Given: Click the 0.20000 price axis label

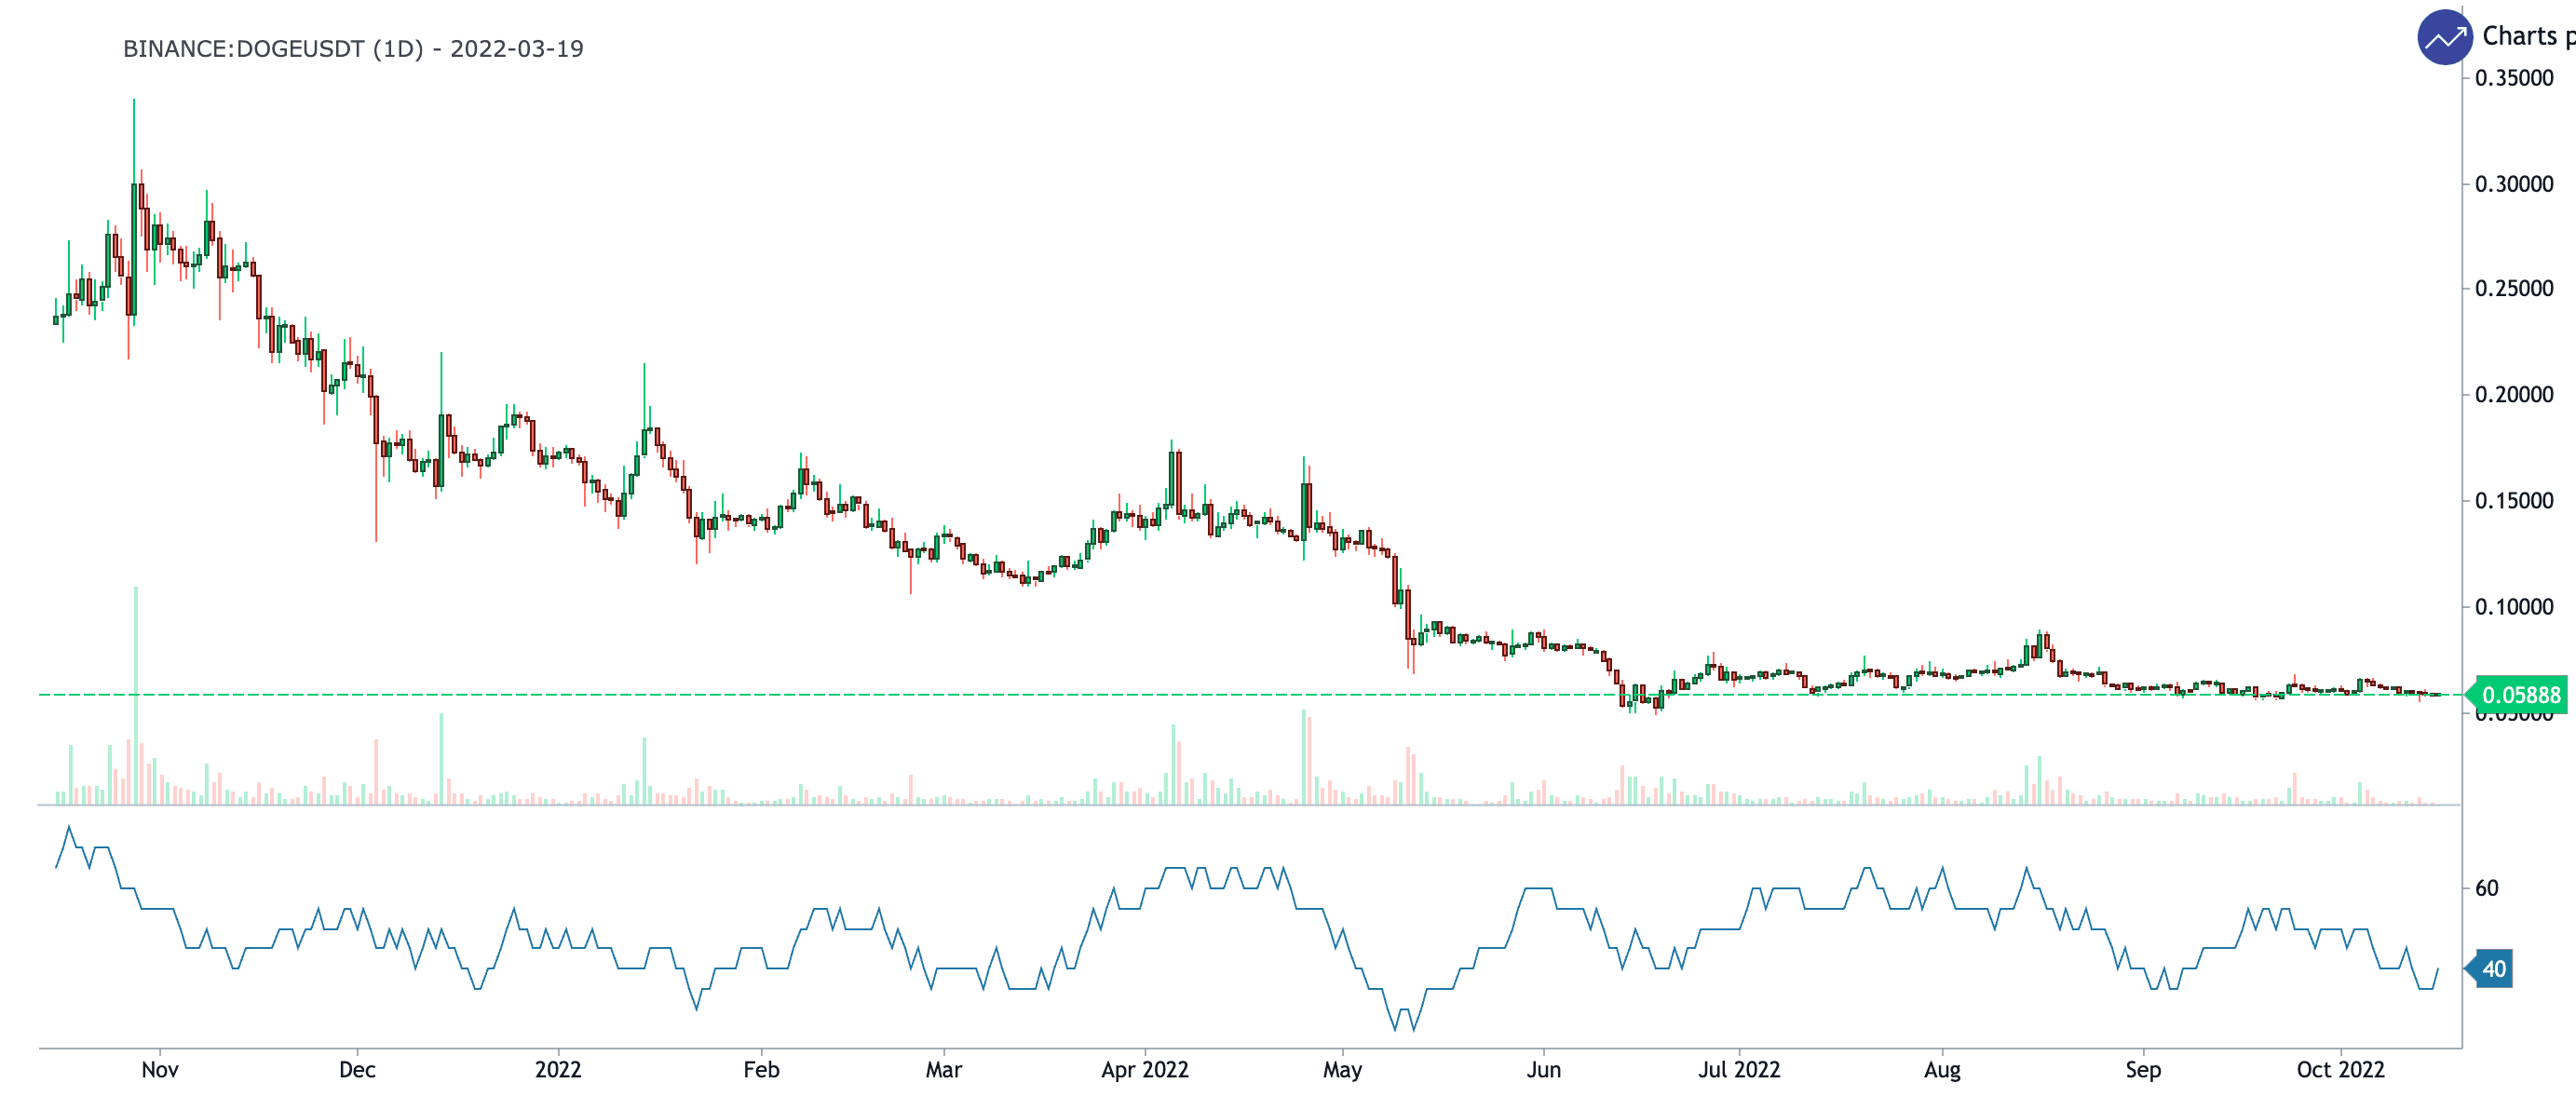Looking at the screenshot, I should point(2513,395).
